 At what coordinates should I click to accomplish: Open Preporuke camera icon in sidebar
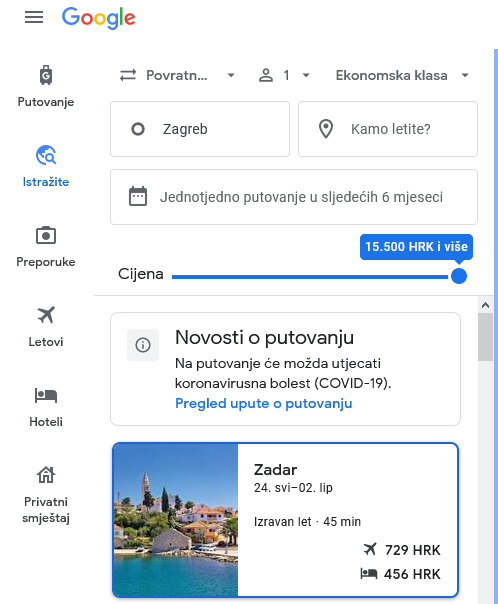(46, 235)
